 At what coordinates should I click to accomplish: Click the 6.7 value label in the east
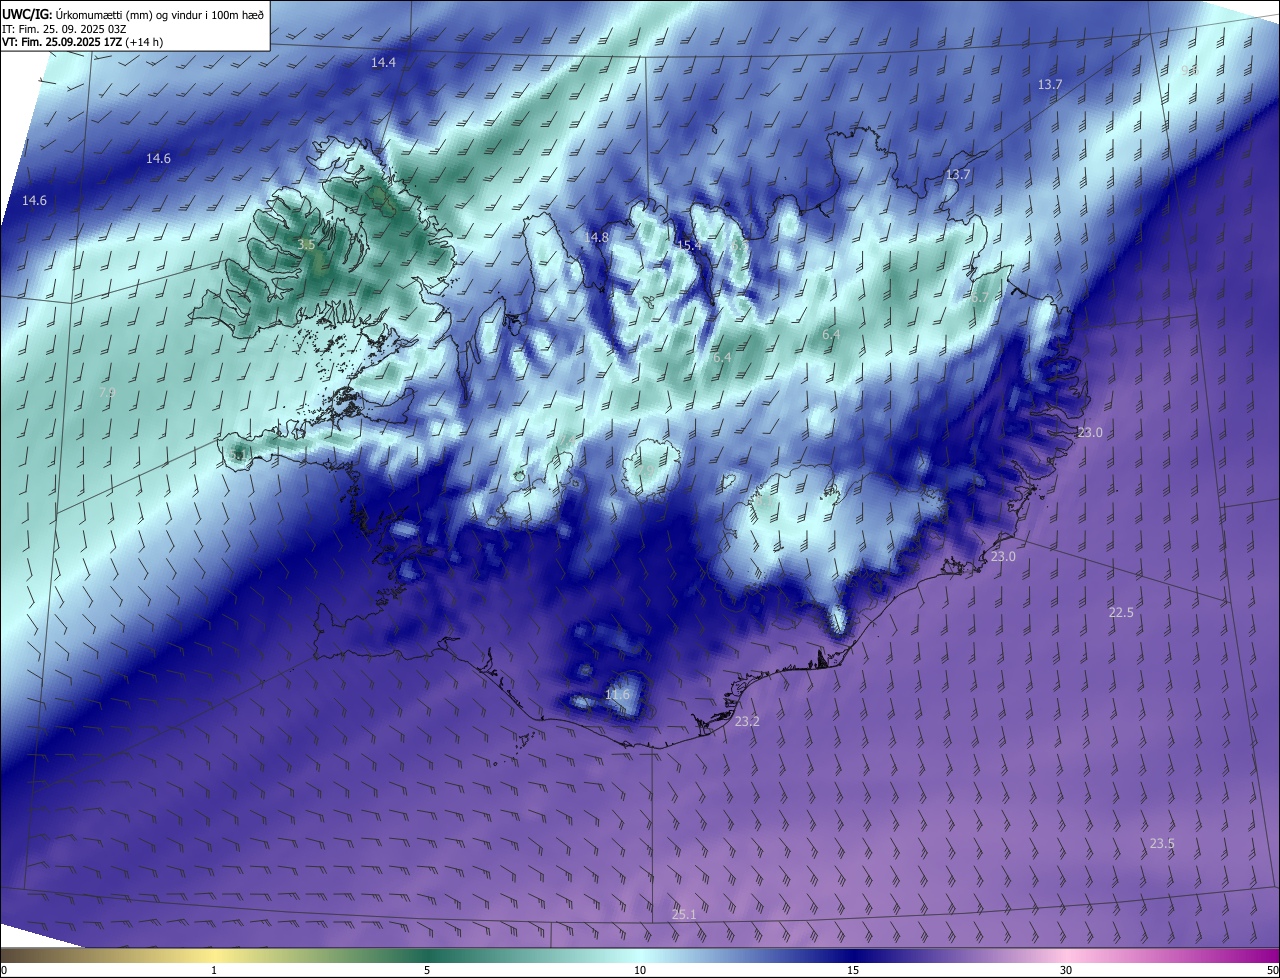979,297
